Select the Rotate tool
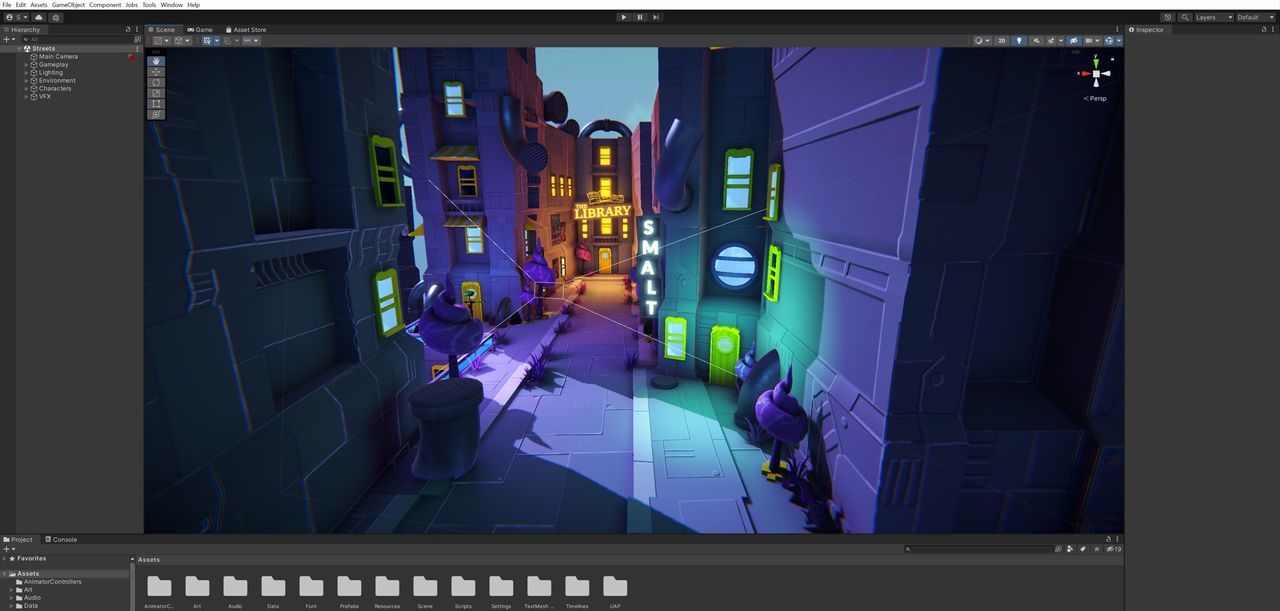Image resolution: width=1280 pixels, height=611 pixels. coord(156,83)
